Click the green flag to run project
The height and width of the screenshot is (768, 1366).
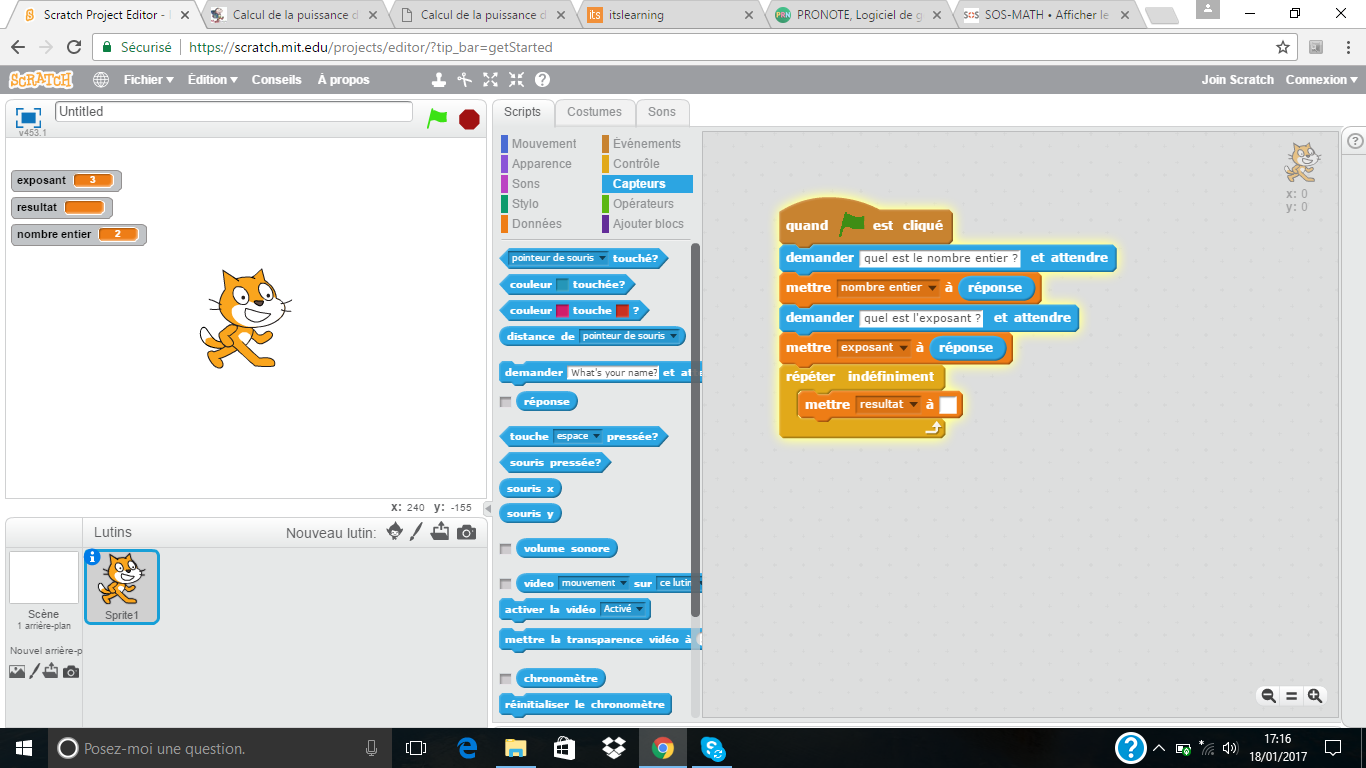(437, 118)
